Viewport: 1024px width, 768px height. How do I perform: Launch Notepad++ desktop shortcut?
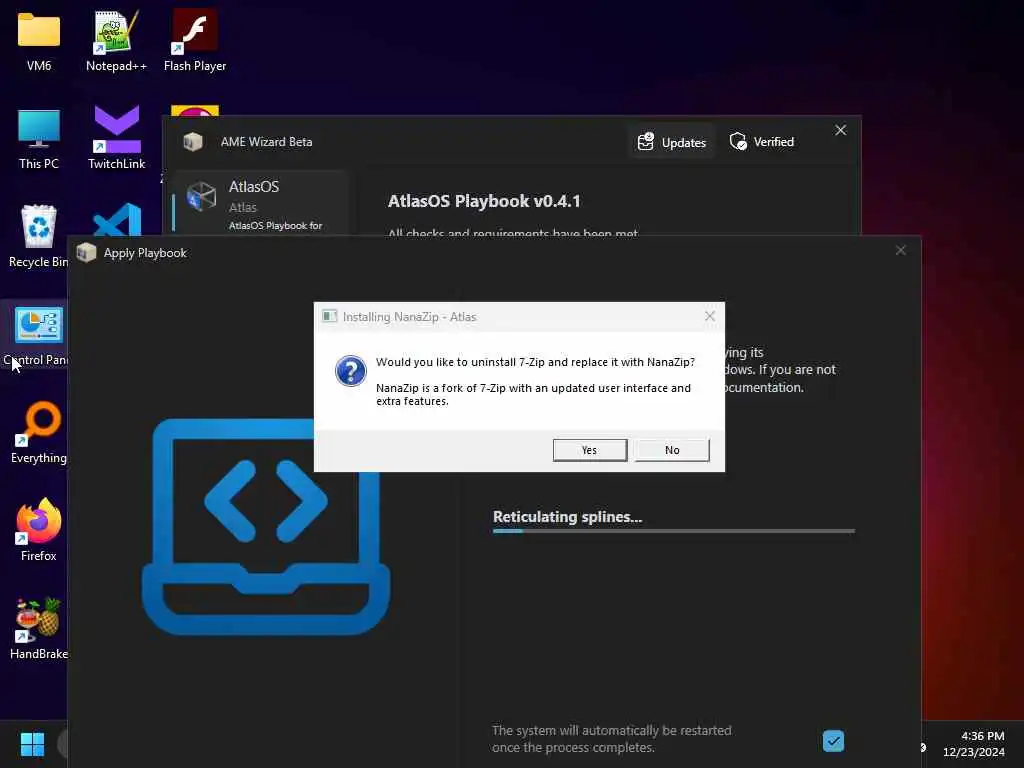click(116, 40)
